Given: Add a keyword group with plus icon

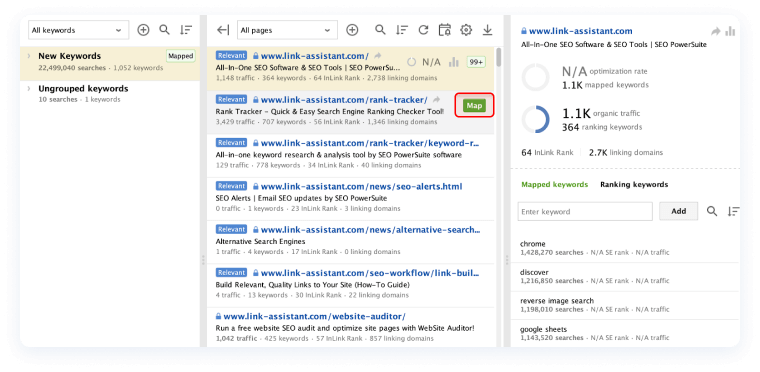Looking at the screenshot, I should 143,30.
